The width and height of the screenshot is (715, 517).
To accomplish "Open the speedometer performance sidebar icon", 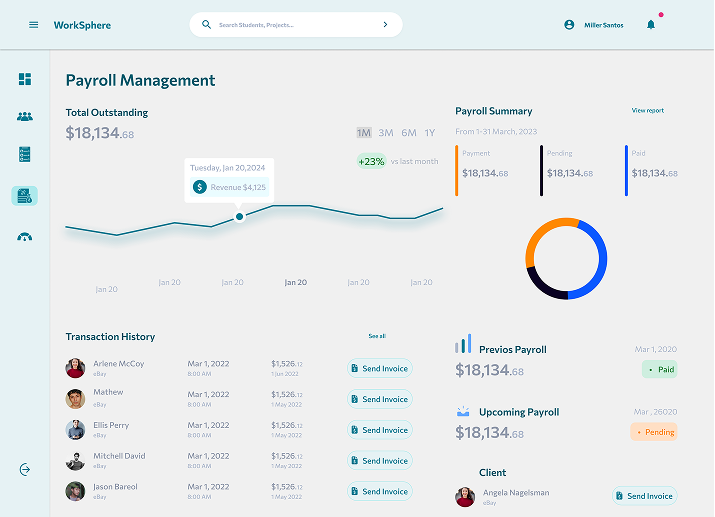I will (x=25, y=237).
